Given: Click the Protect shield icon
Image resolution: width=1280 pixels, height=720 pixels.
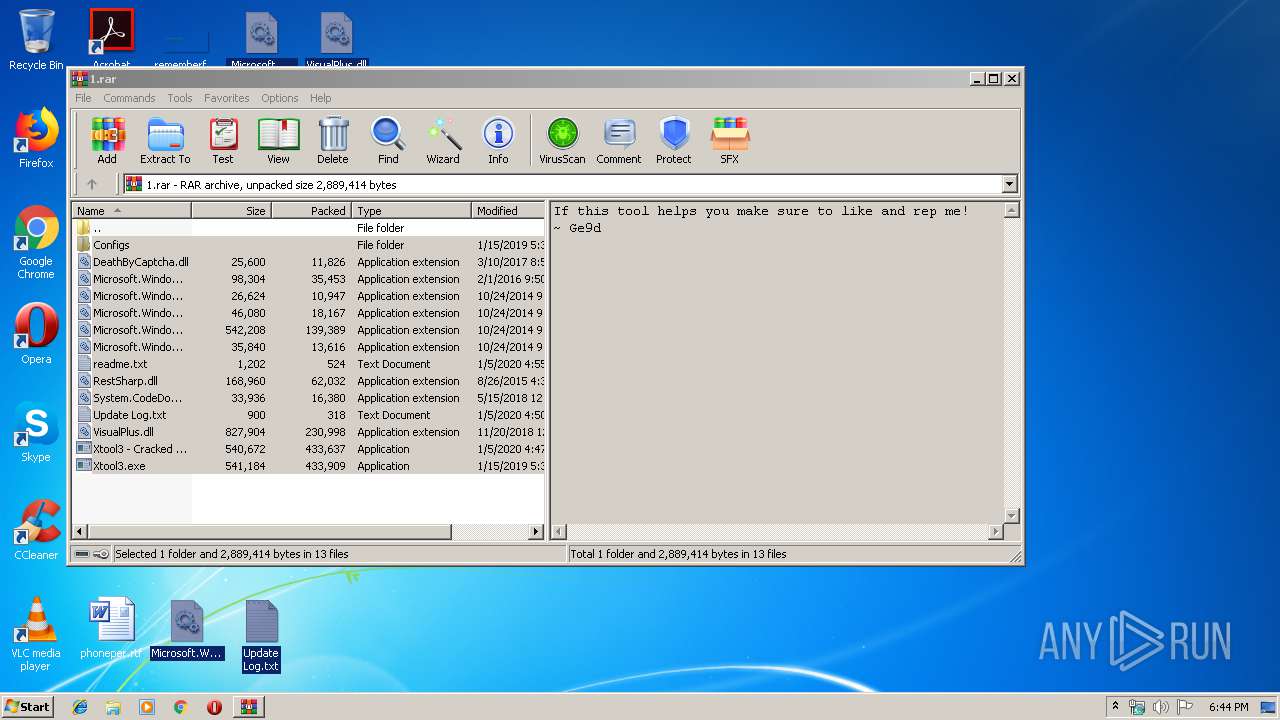Looking at the screenshot, I should 674,141.
